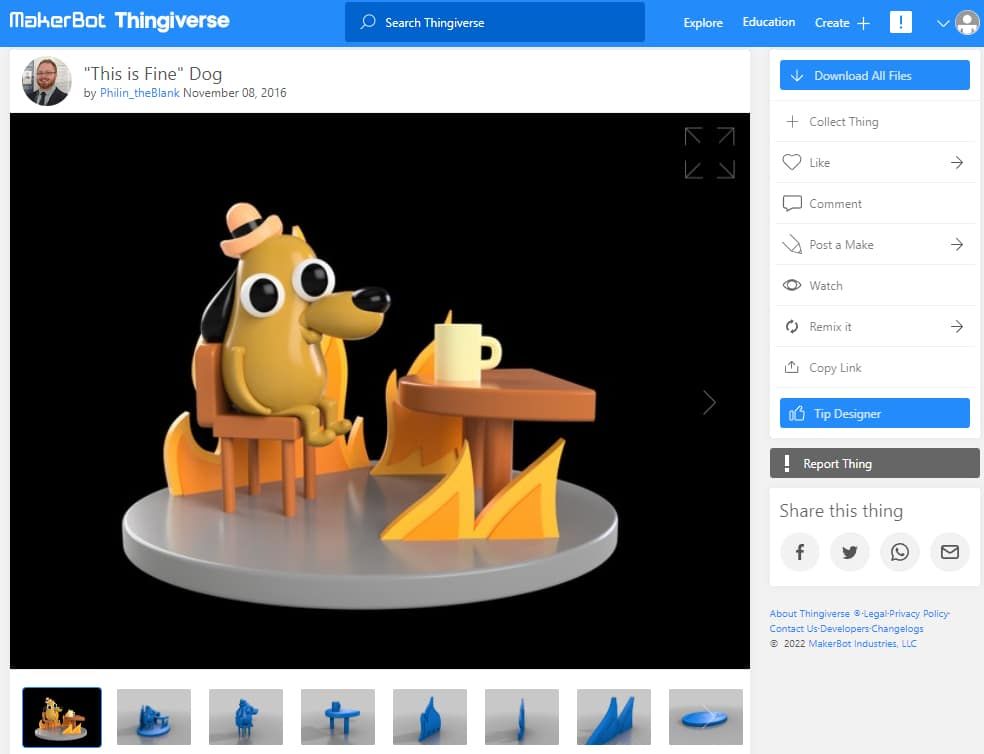This screenshot has width=984, height=754.
Task: Open the Explore menu
Action: point(702,22)
